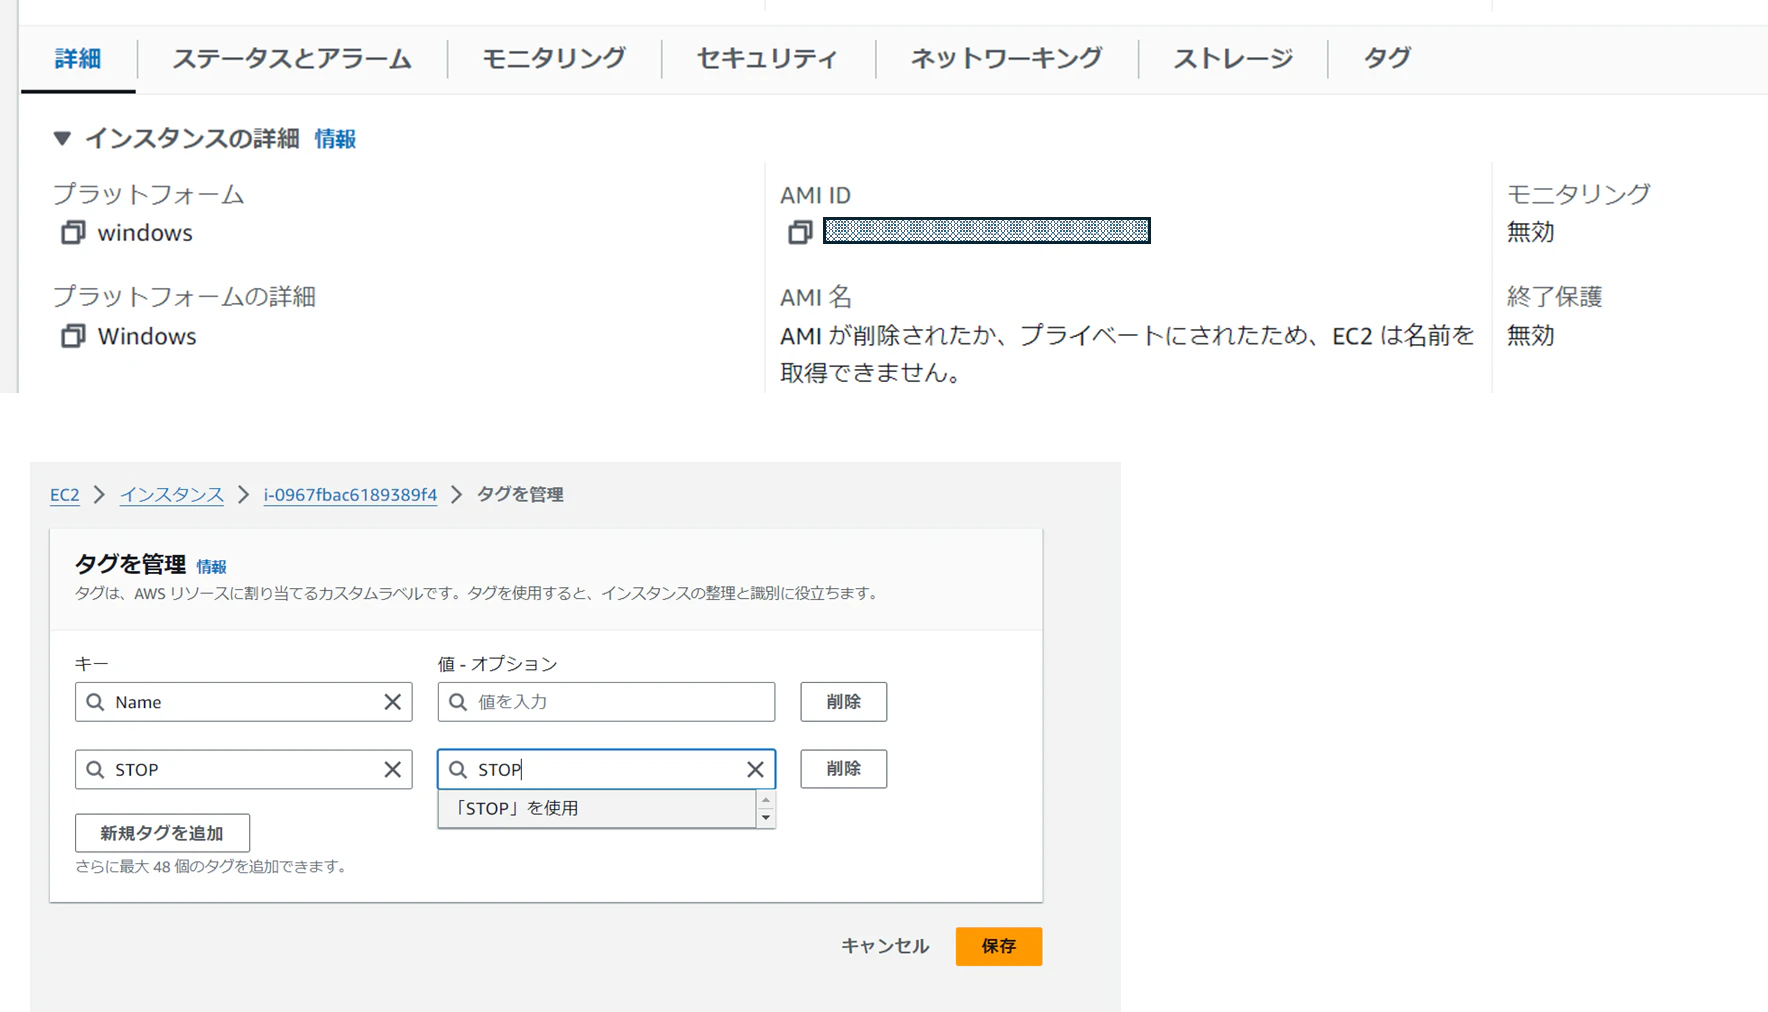
Task: Click the AMI 名 error message text
Action: coord(1127,354)
